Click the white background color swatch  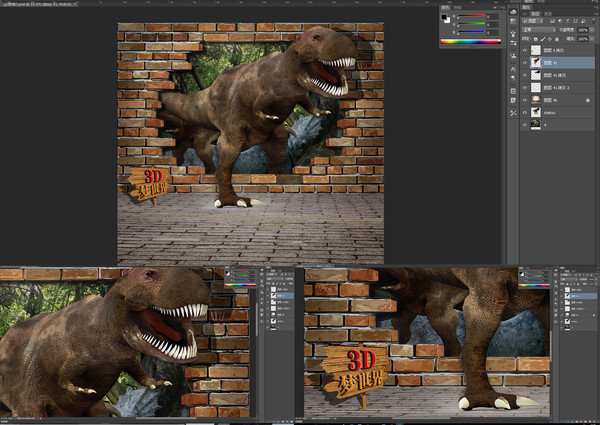pos(448,21)
